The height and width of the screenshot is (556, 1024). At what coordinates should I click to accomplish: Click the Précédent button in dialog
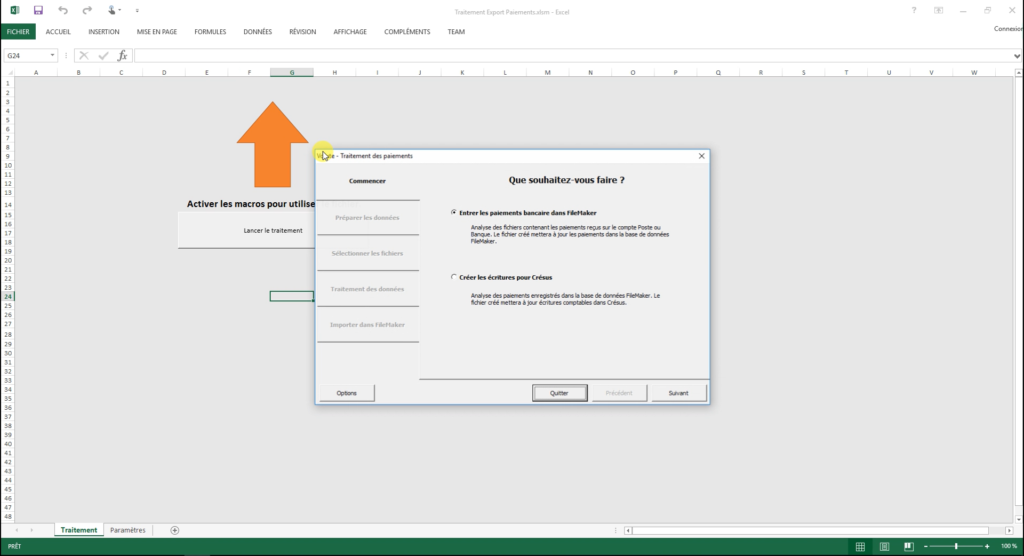click(x=619, y=393)
